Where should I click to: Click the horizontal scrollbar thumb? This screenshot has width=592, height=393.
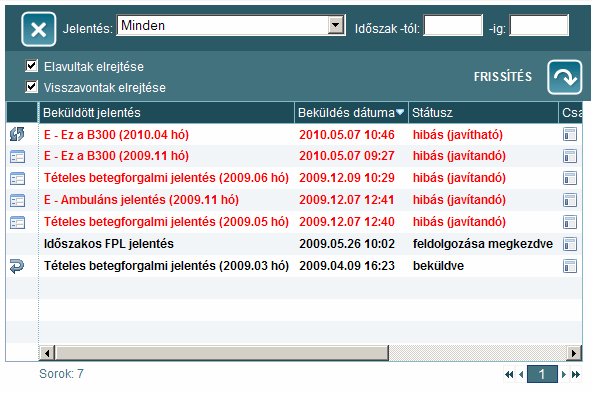pyautogui.click(x=222, y=353)
